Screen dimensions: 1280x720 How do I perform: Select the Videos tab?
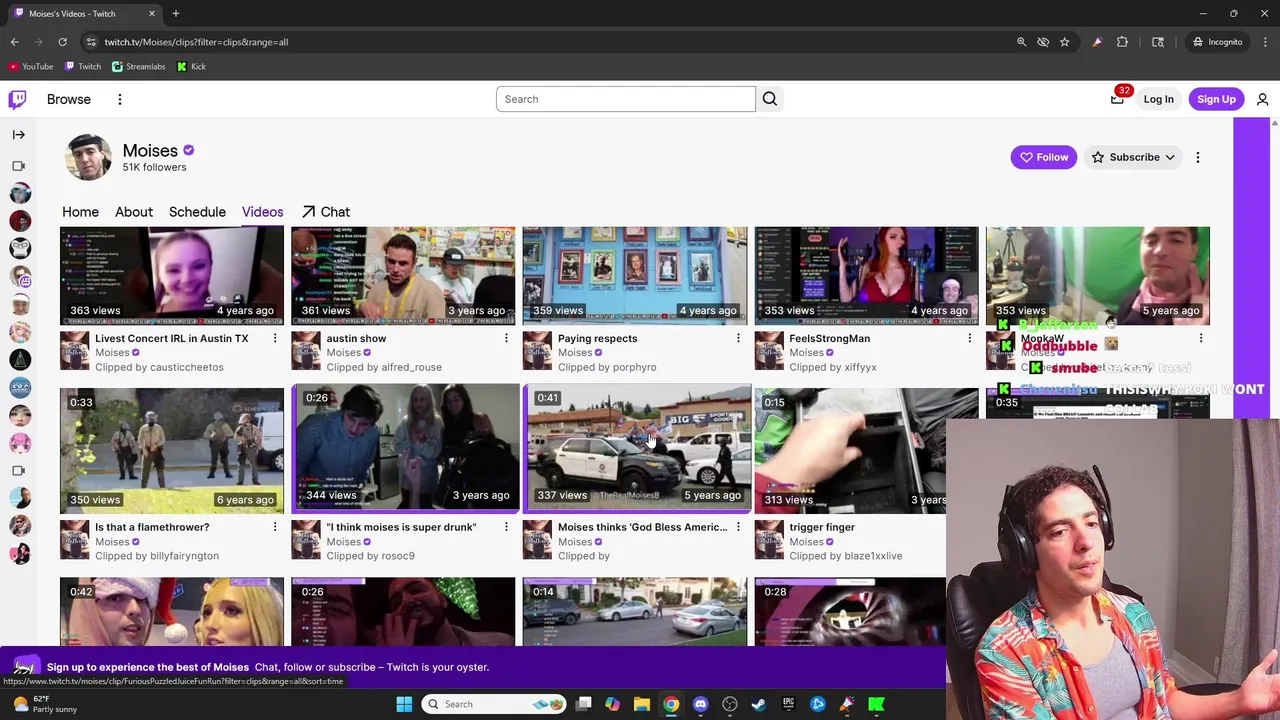pyautogui.click(x=262, y=212)
